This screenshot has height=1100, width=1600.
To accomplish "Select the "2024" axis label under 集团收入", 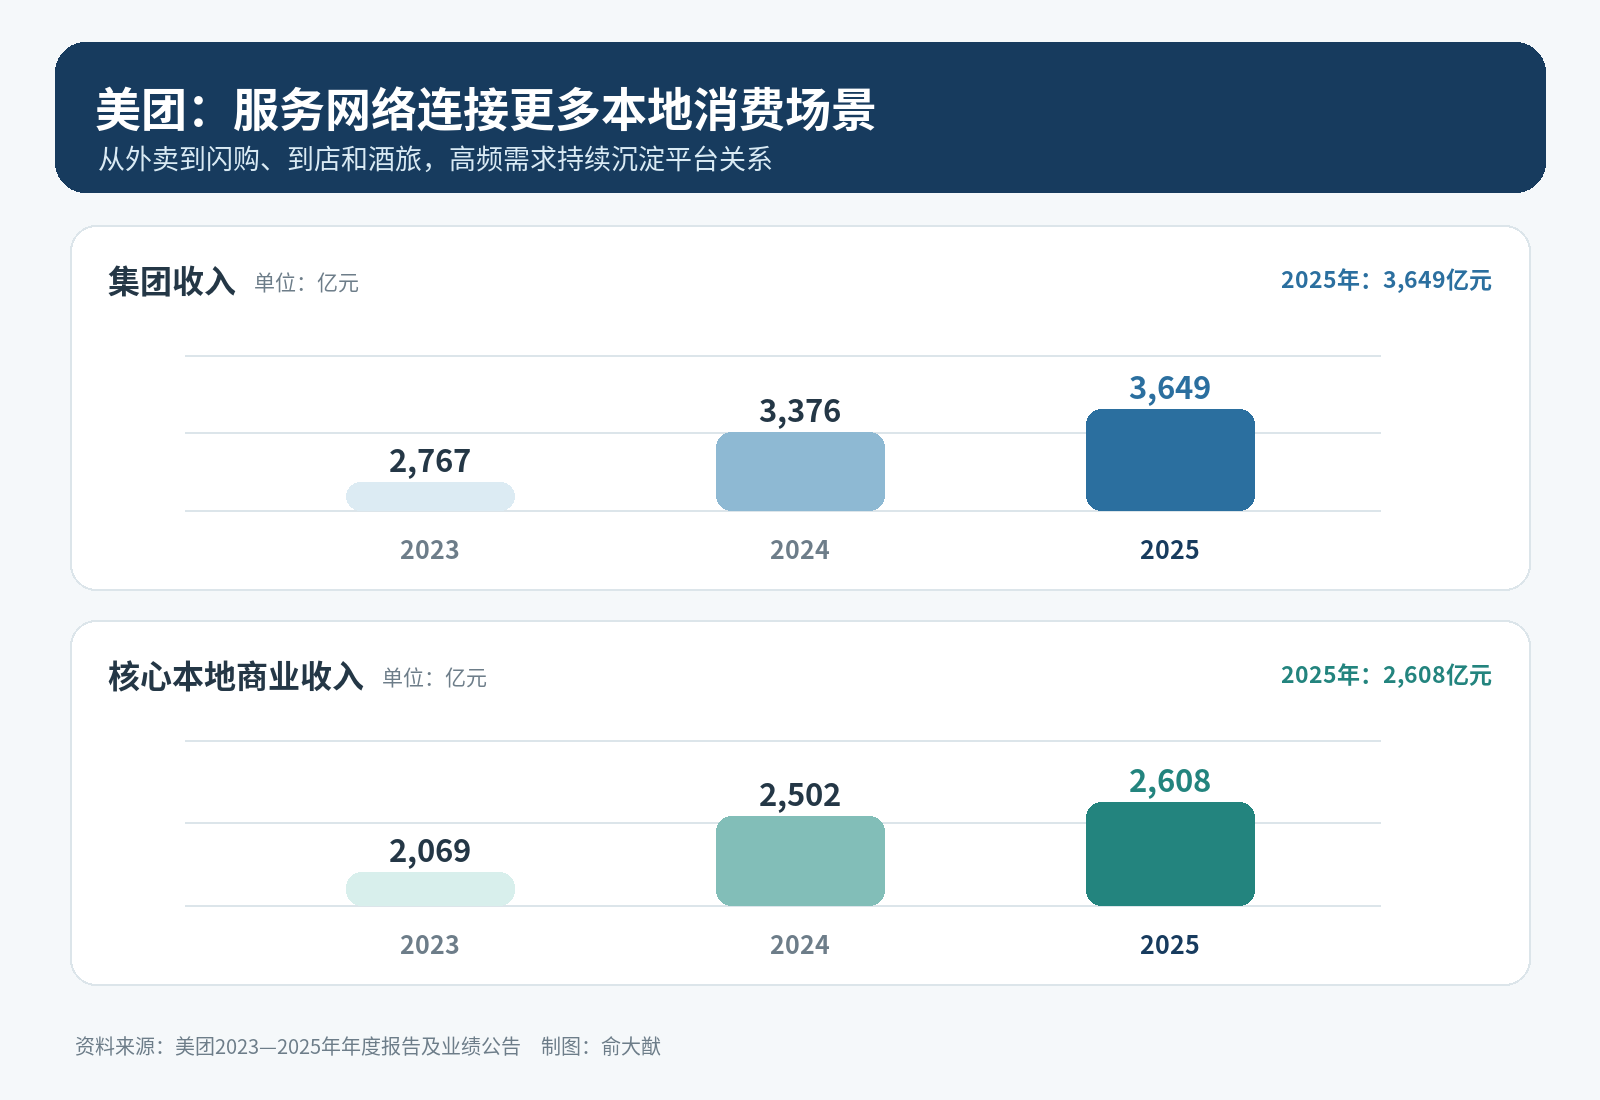I will click(x=800, y=550).
